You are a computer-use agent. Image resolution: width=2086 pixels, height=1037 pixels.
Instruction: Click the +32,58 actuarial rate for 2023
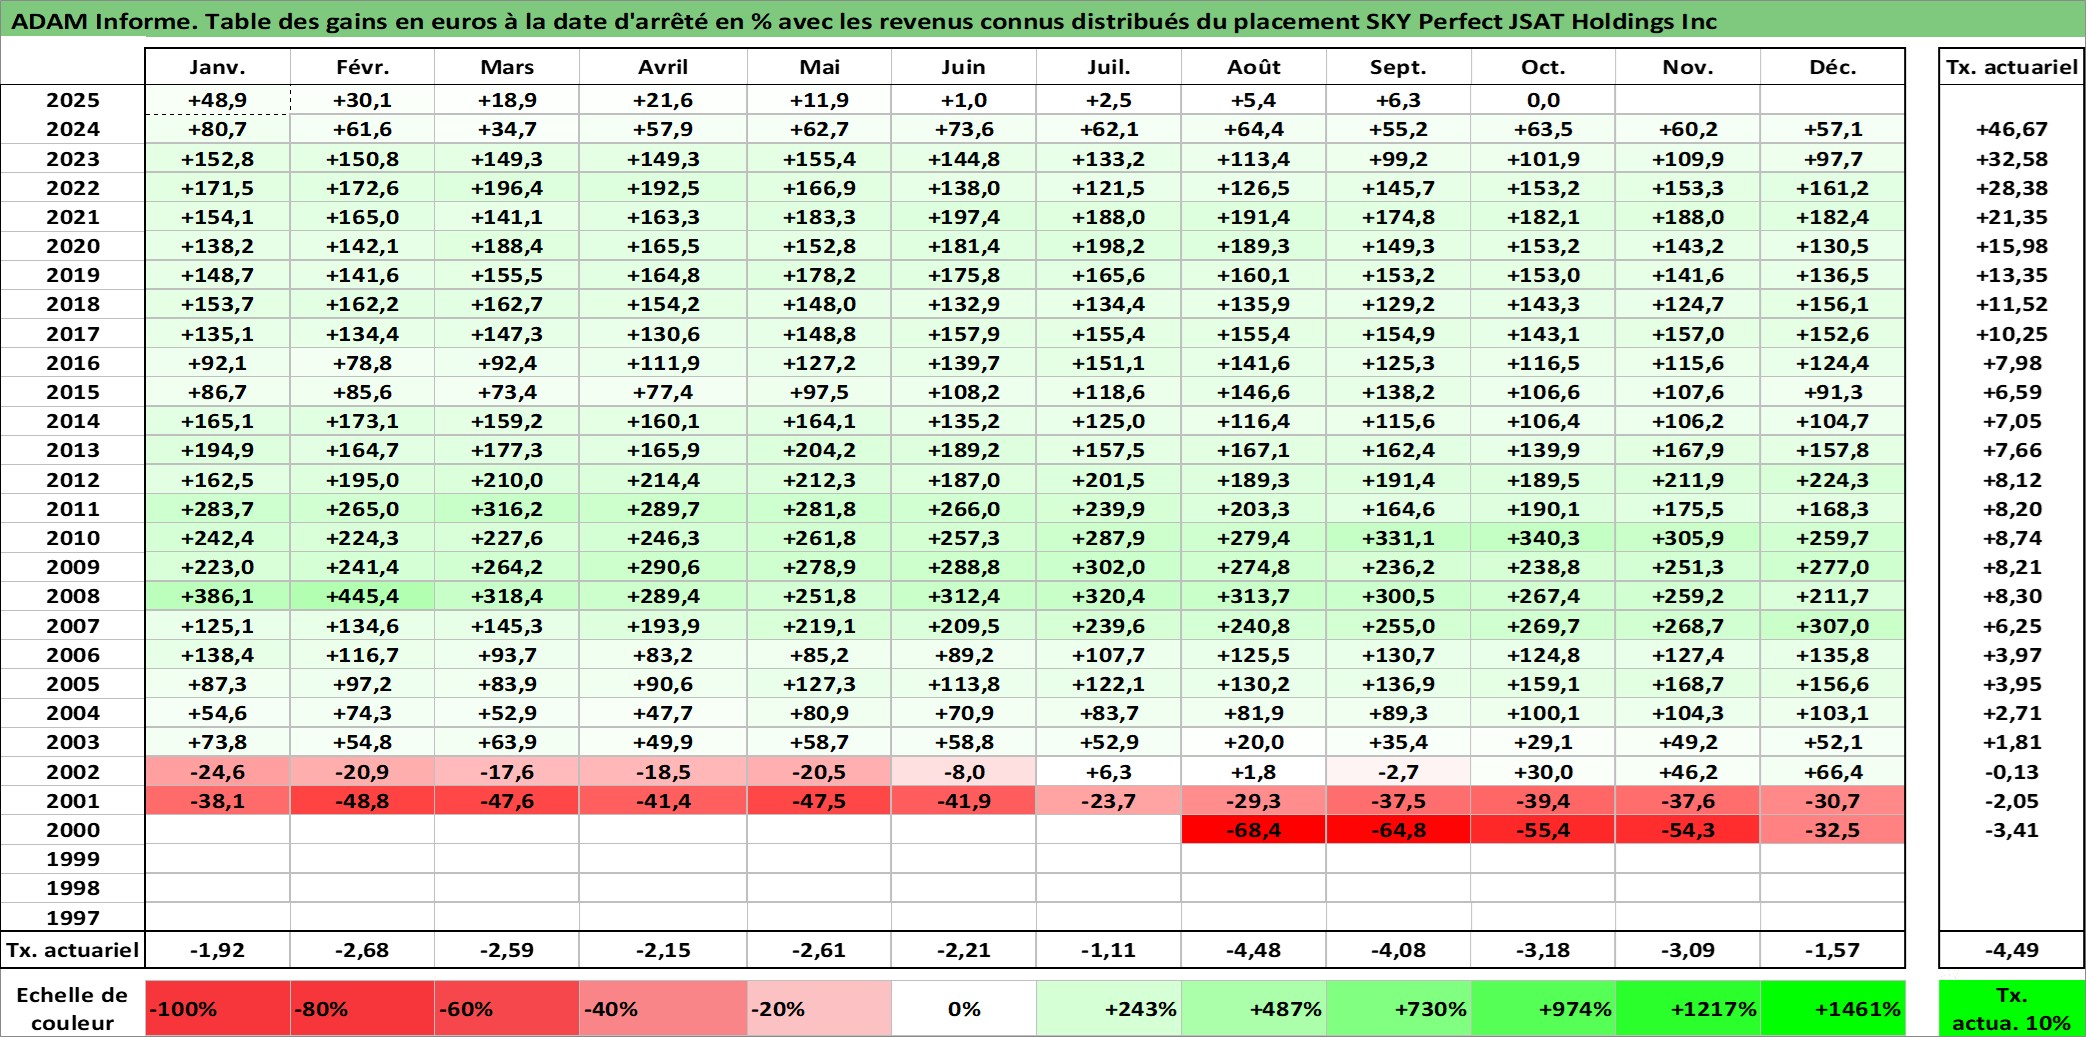tap(2012, 159)
